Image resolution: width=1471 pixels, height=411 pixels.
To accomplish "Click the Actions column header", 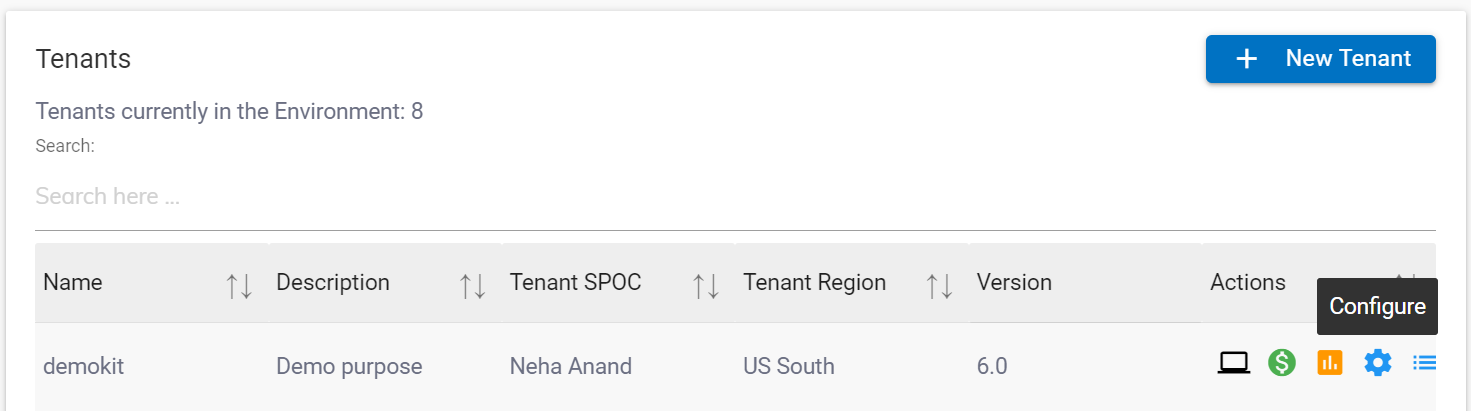I will 1247,283.
